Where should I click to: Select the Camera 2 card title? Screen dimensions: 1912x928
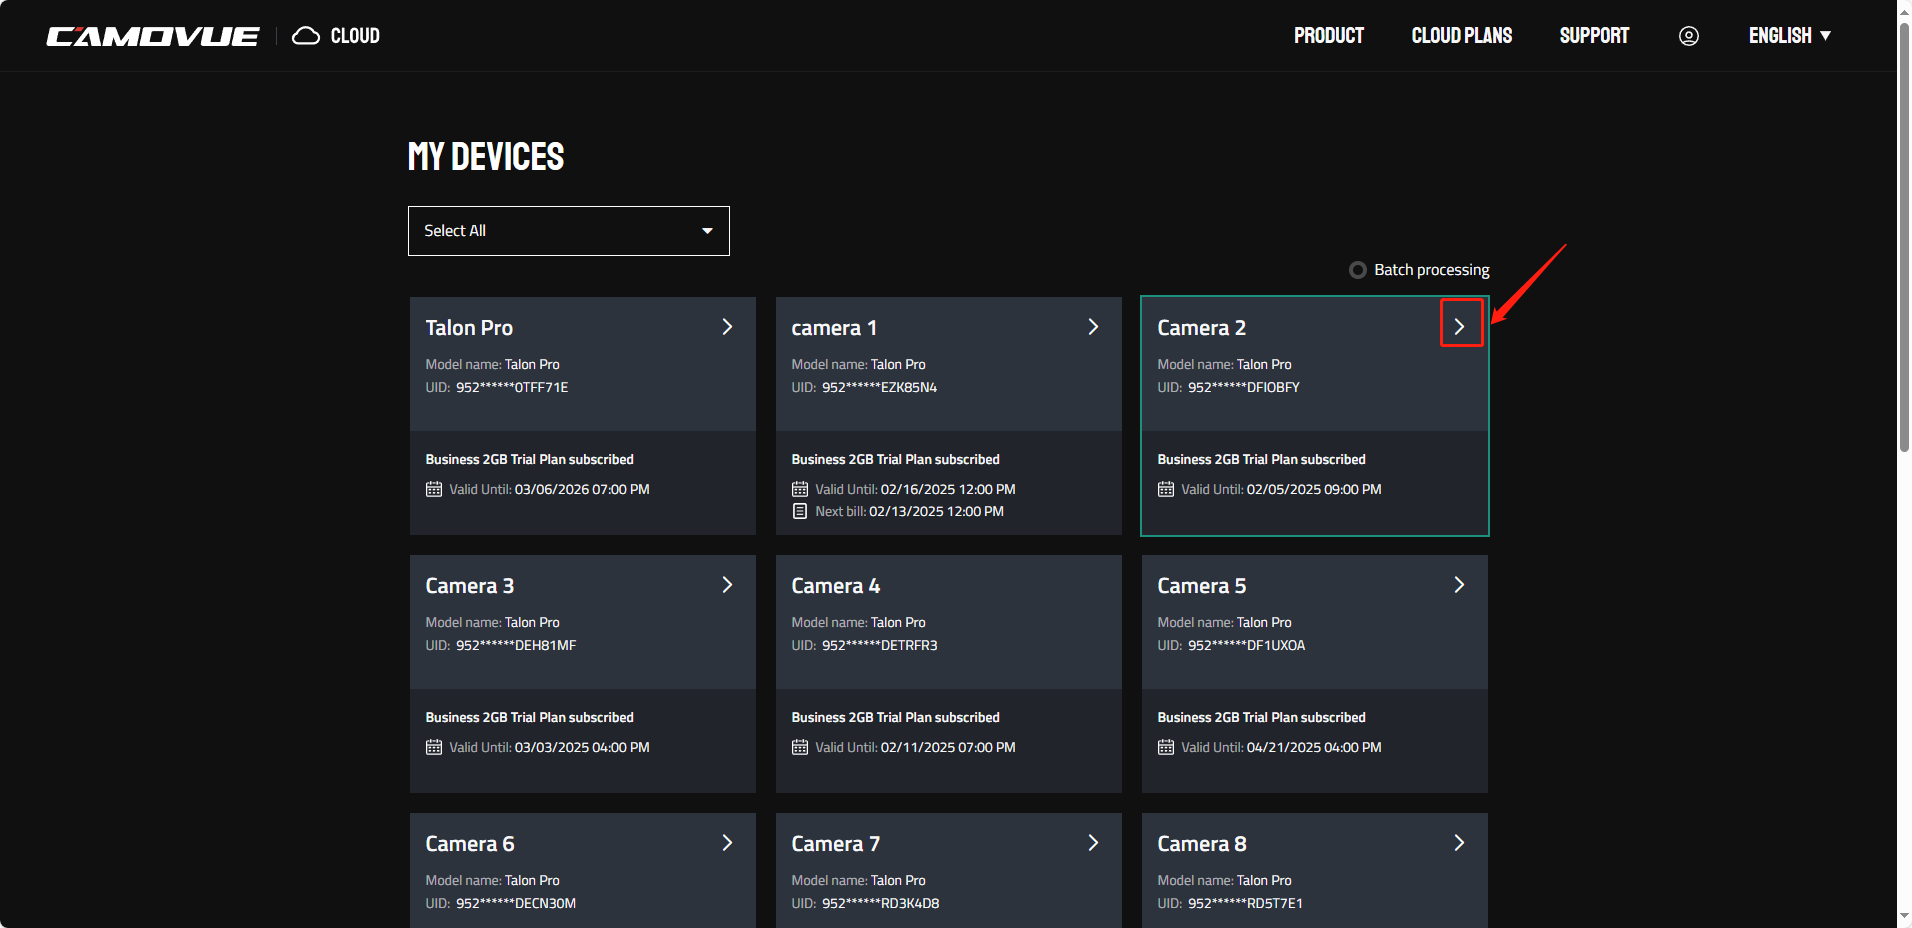pyautogui.click(x=1202, y=328)
